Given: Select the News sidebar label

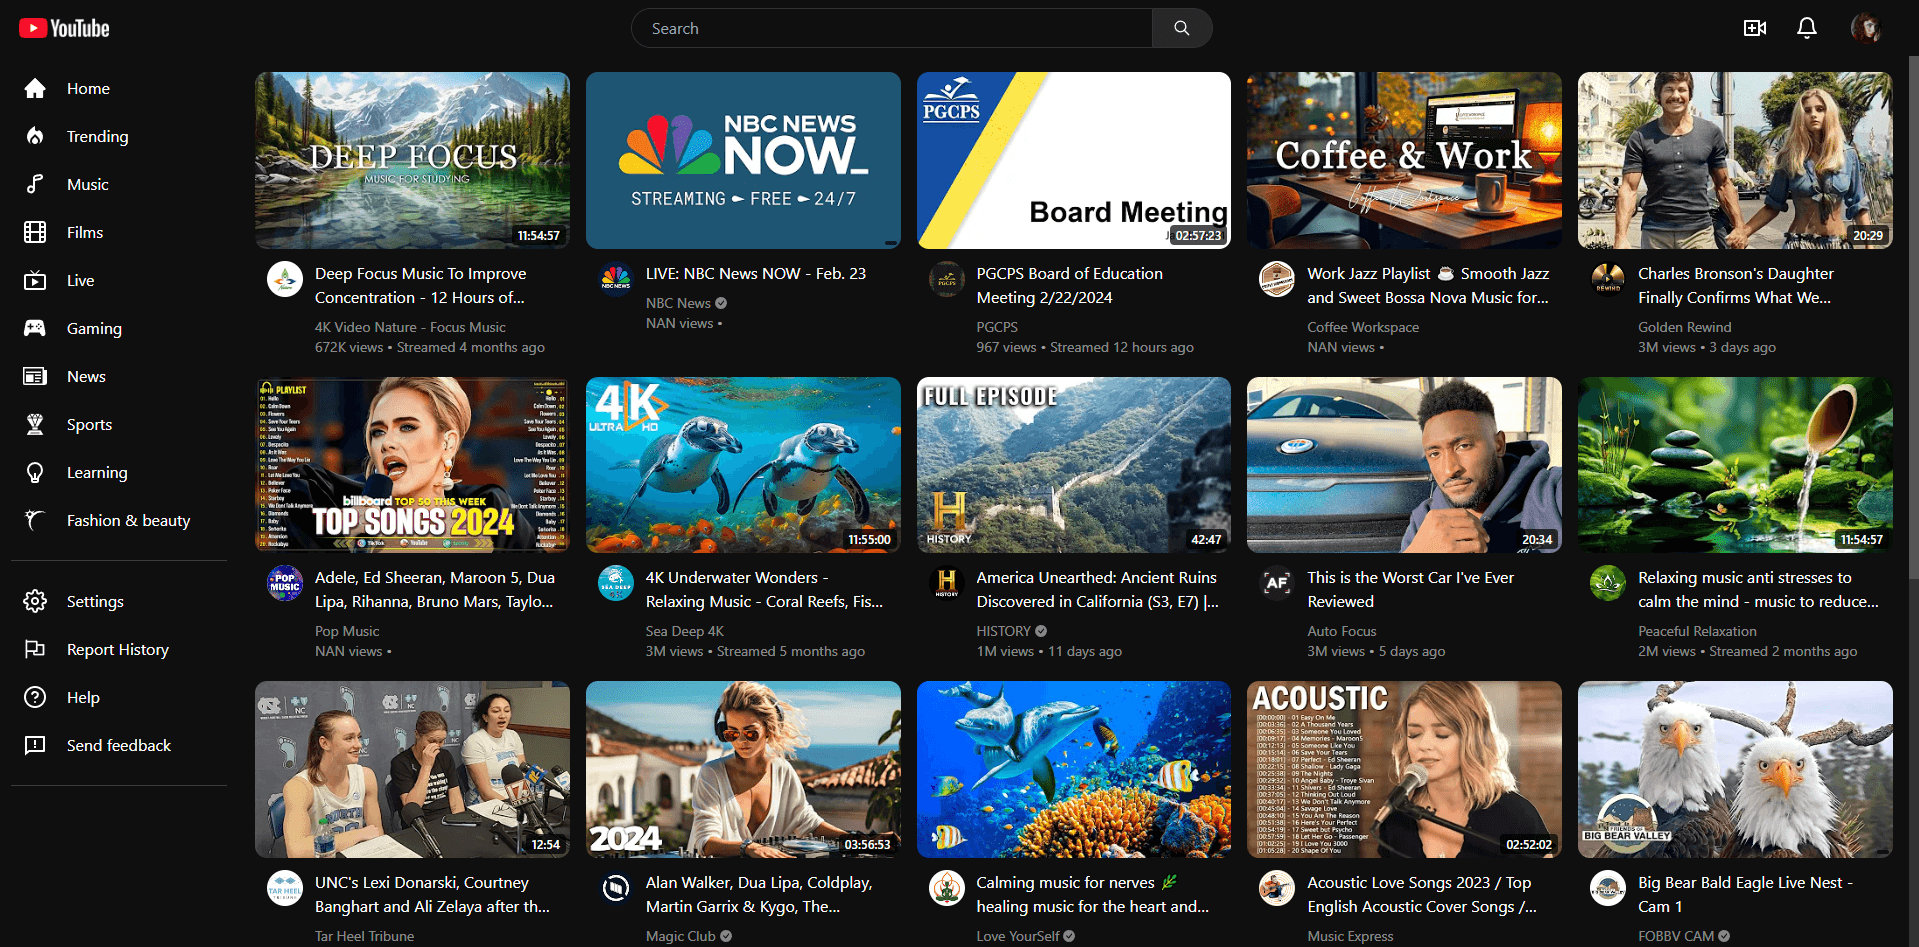Looking at the screenshot, I should click(x=86, y=376).
